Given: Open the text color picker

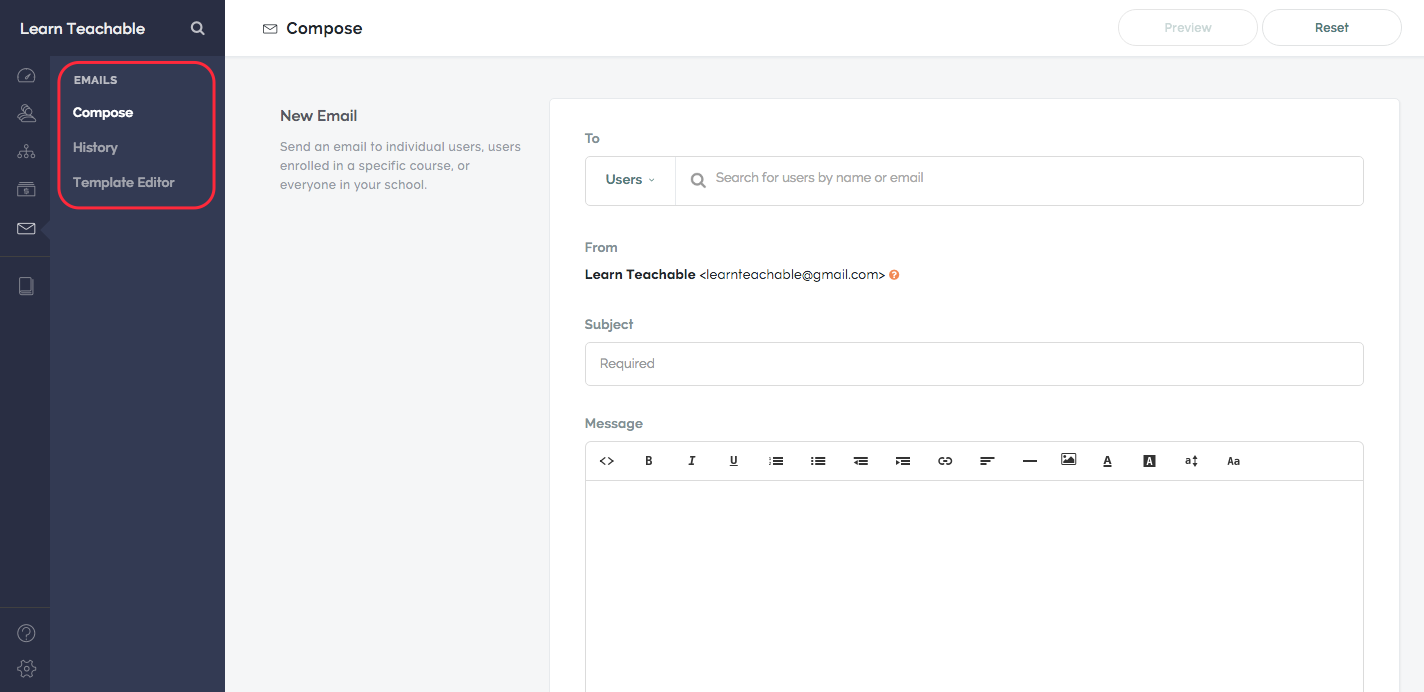Looking at the screenshot, I should pyautogui.click(x=1107, y=461).
